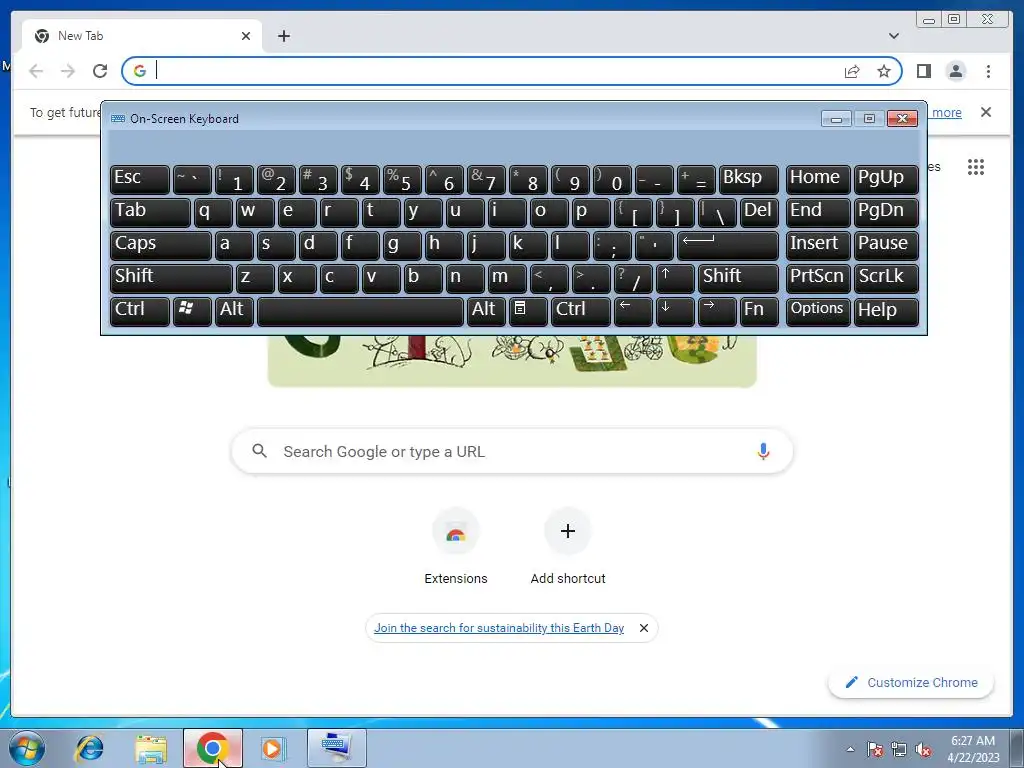Toggle the right Alt key
Viewport: 1024px width, 768px height.
pyautogui.click(x=486, y=311)
